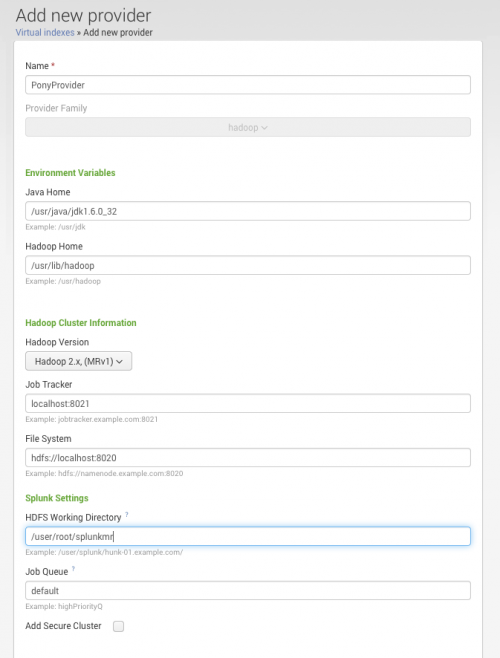Click the Add new provider breadcrumb text

tap(118, 32)
